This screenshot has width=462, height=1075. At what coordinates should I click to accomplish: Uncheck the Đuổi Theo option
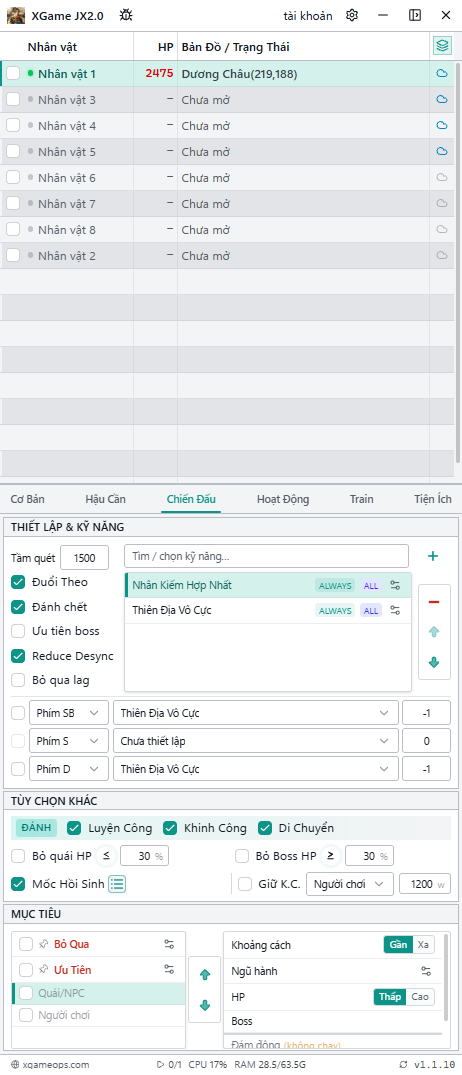[19, 582]
